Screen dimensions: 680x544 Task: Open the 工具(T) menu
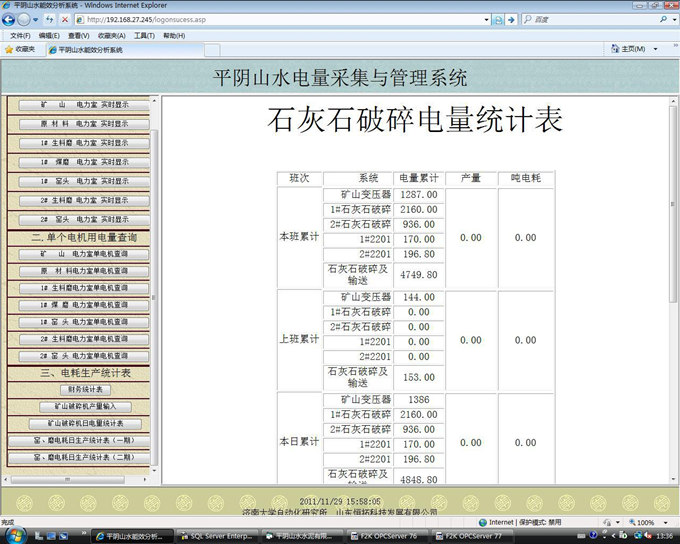(x=145, y=35)
